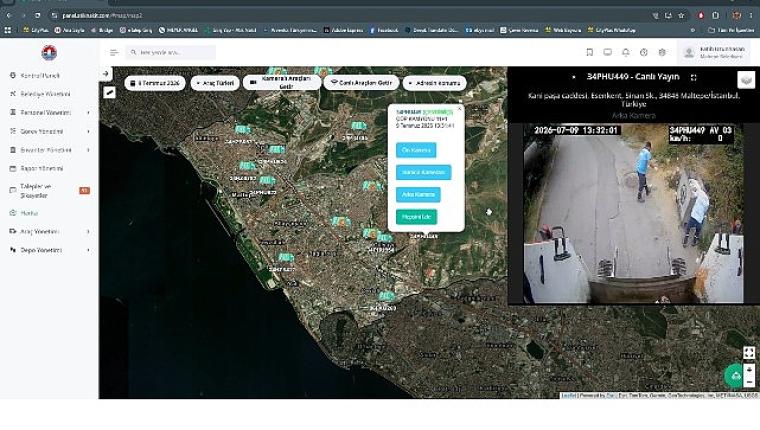Open Envanter Yönetimi sidebar item
Image resolution: width=760 pixels, height=430 pixels.
click(x=46, y=150)
